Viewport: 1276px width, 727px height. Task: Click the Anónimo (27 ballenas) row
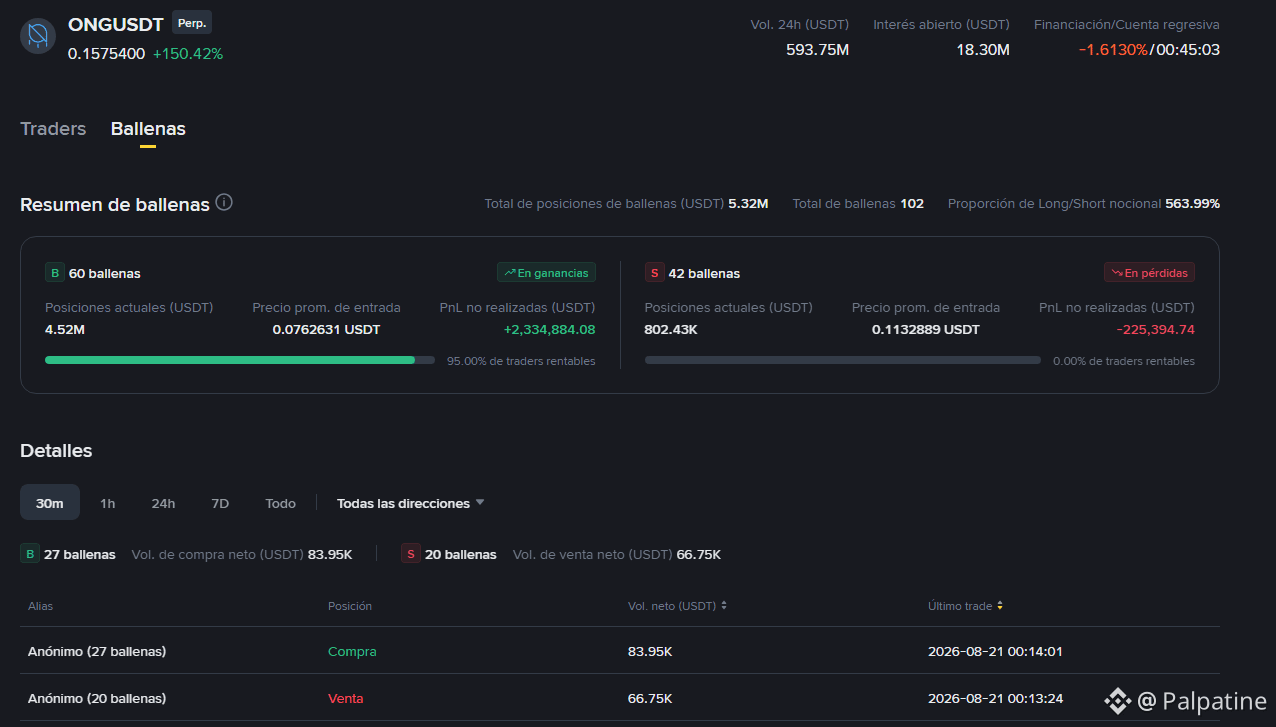coord(620,651)
